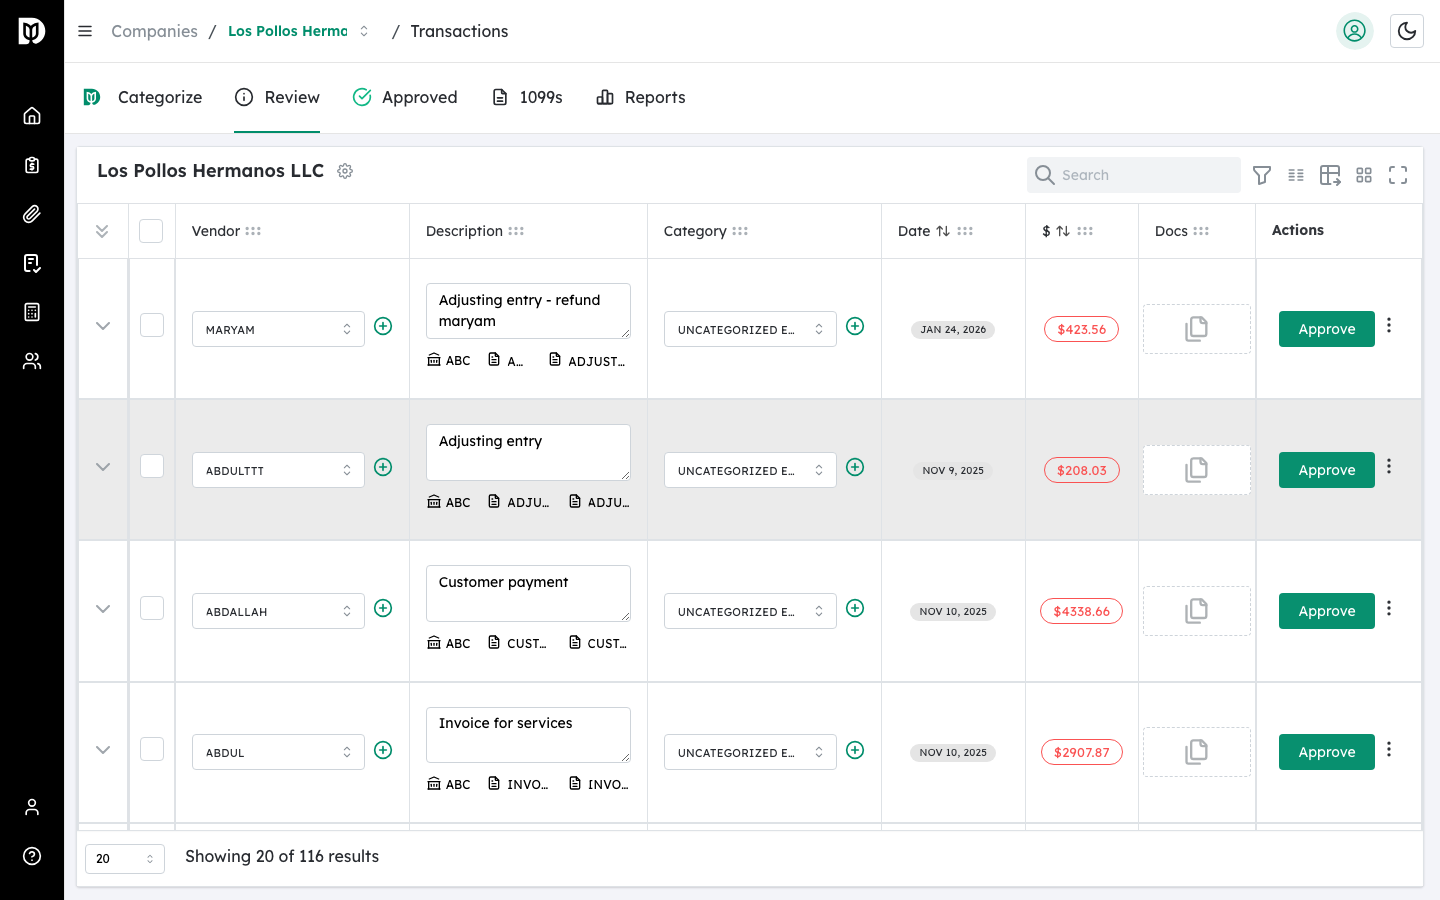Open the grid view icon above the table
Screen dimensions: 1440x900
(1364, 175)
